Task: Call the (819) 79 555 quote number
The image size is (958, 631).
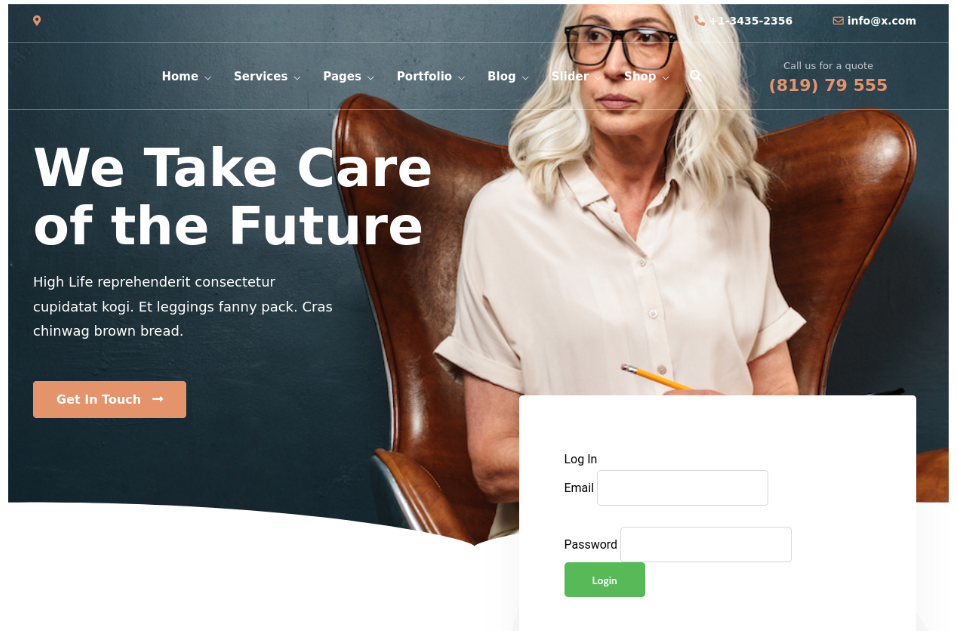Action: tap(828, 85)
